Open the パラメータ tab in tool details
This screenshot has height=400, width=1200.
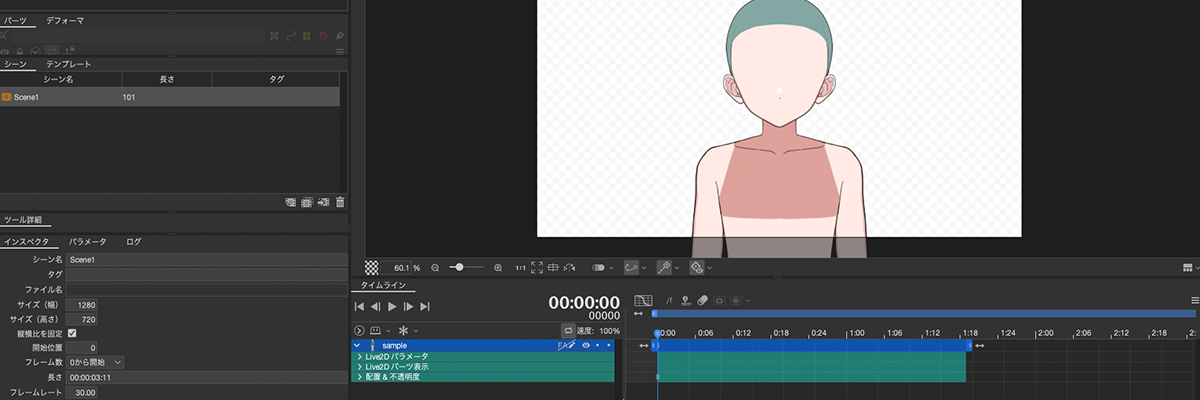tap(87, 242)
